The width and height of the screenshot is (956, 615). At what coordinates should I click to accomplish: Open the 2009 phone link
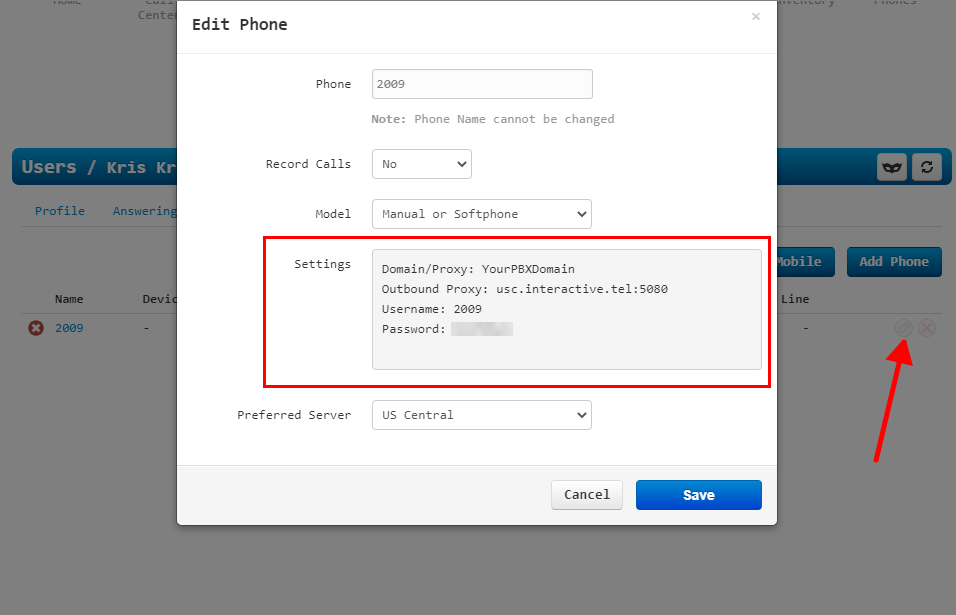69,328
